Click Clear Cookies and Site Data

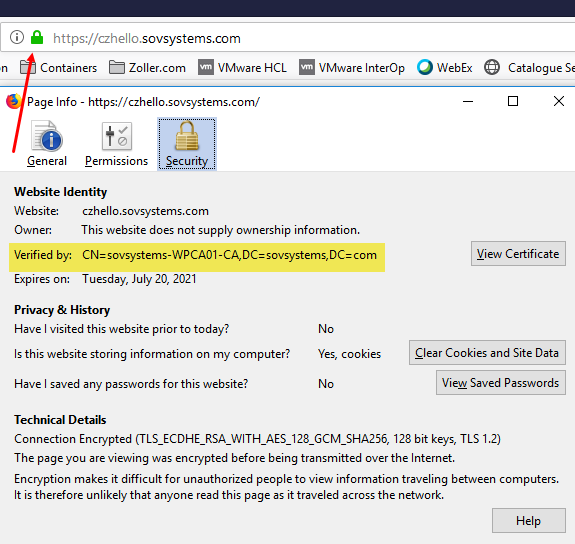coord(487,353)
